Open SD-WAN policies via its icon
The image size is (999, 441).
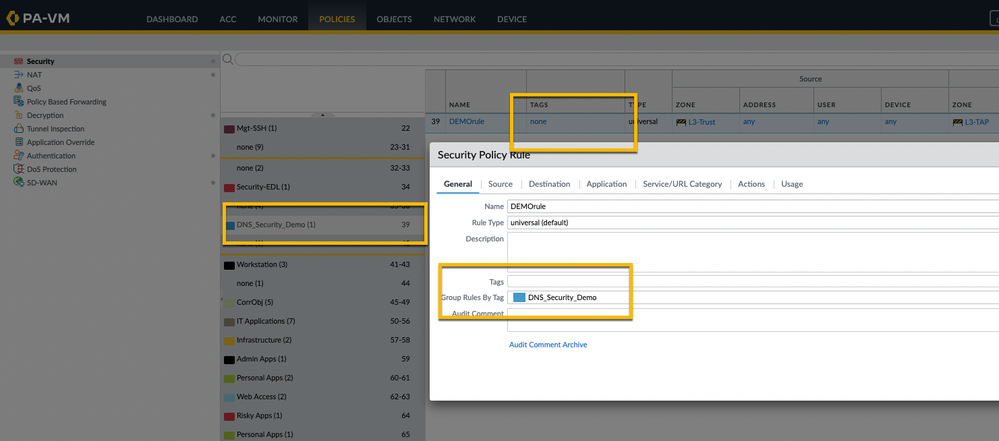pos(18,183)
